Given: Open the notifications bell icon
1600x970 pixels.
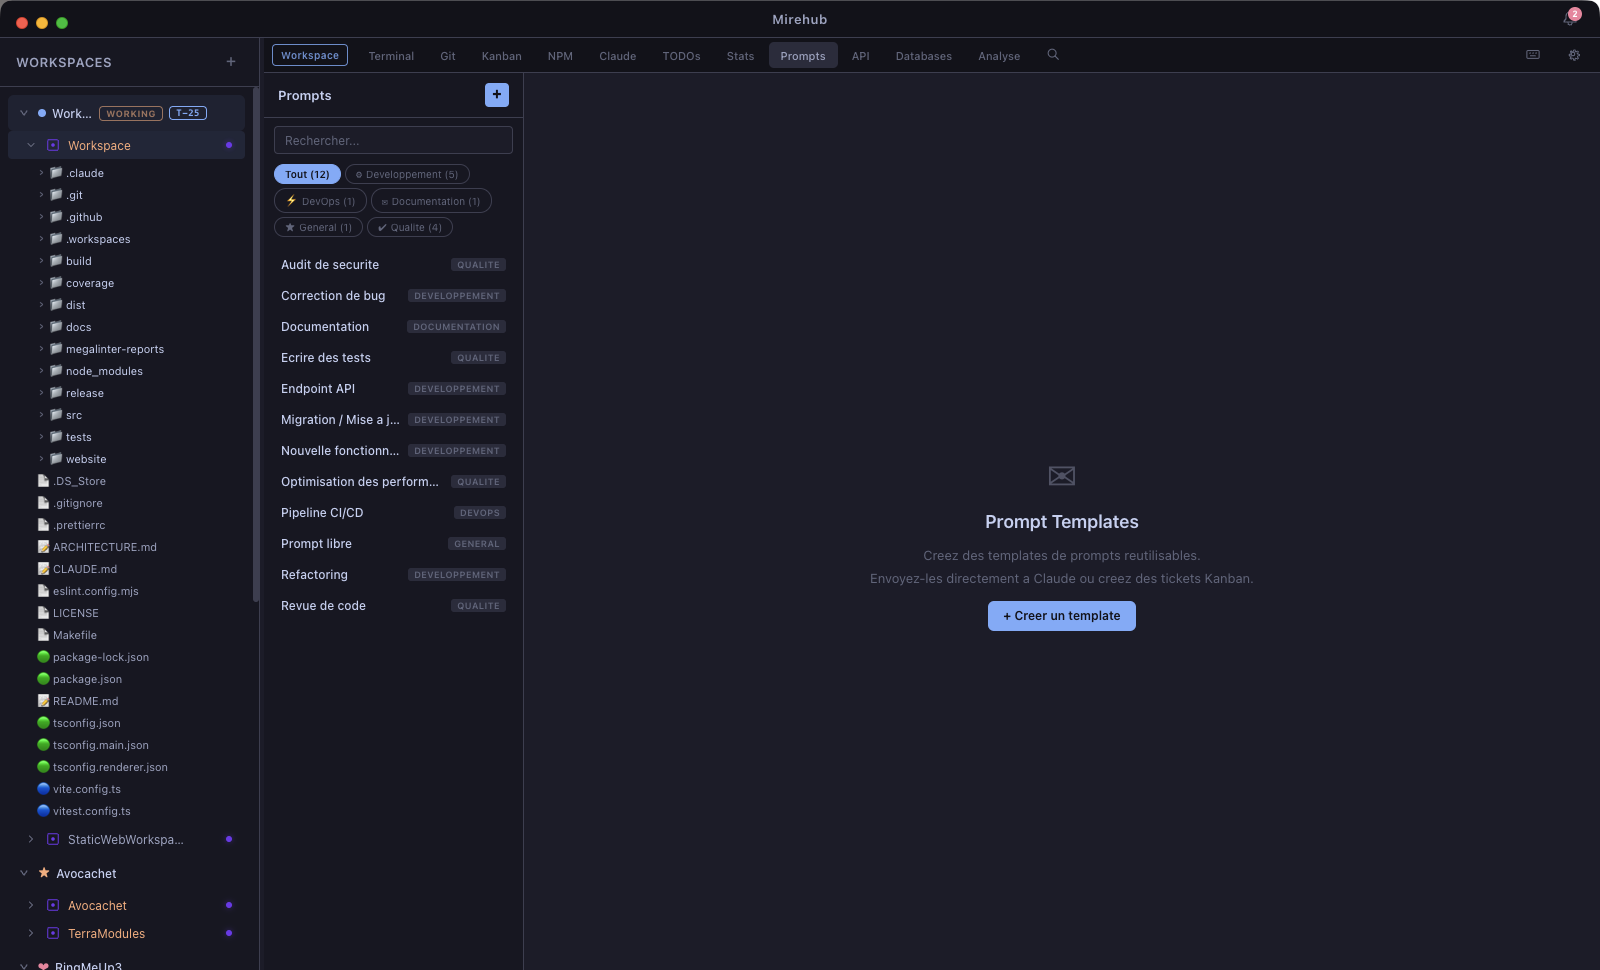Looking at the screenshot, I should click(x=1569, y=19).
